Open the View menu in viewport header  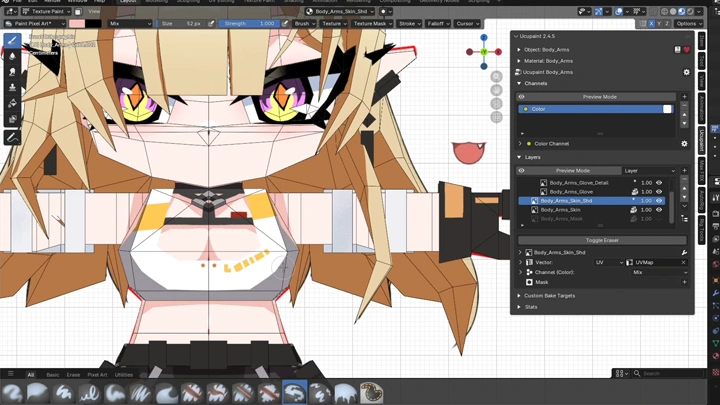click(94, 11)
